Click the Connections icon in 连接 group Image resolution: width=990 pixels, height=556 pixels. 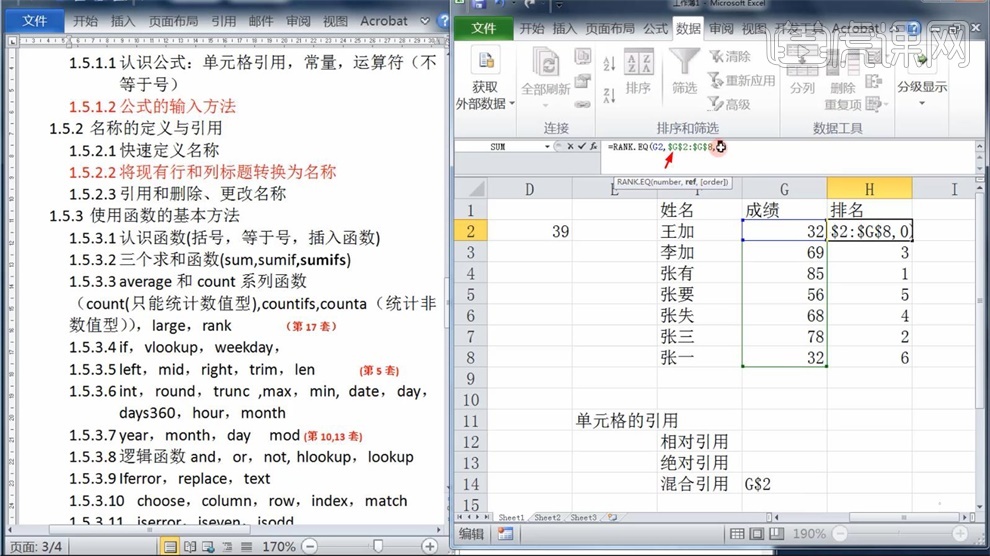[582, 56]
